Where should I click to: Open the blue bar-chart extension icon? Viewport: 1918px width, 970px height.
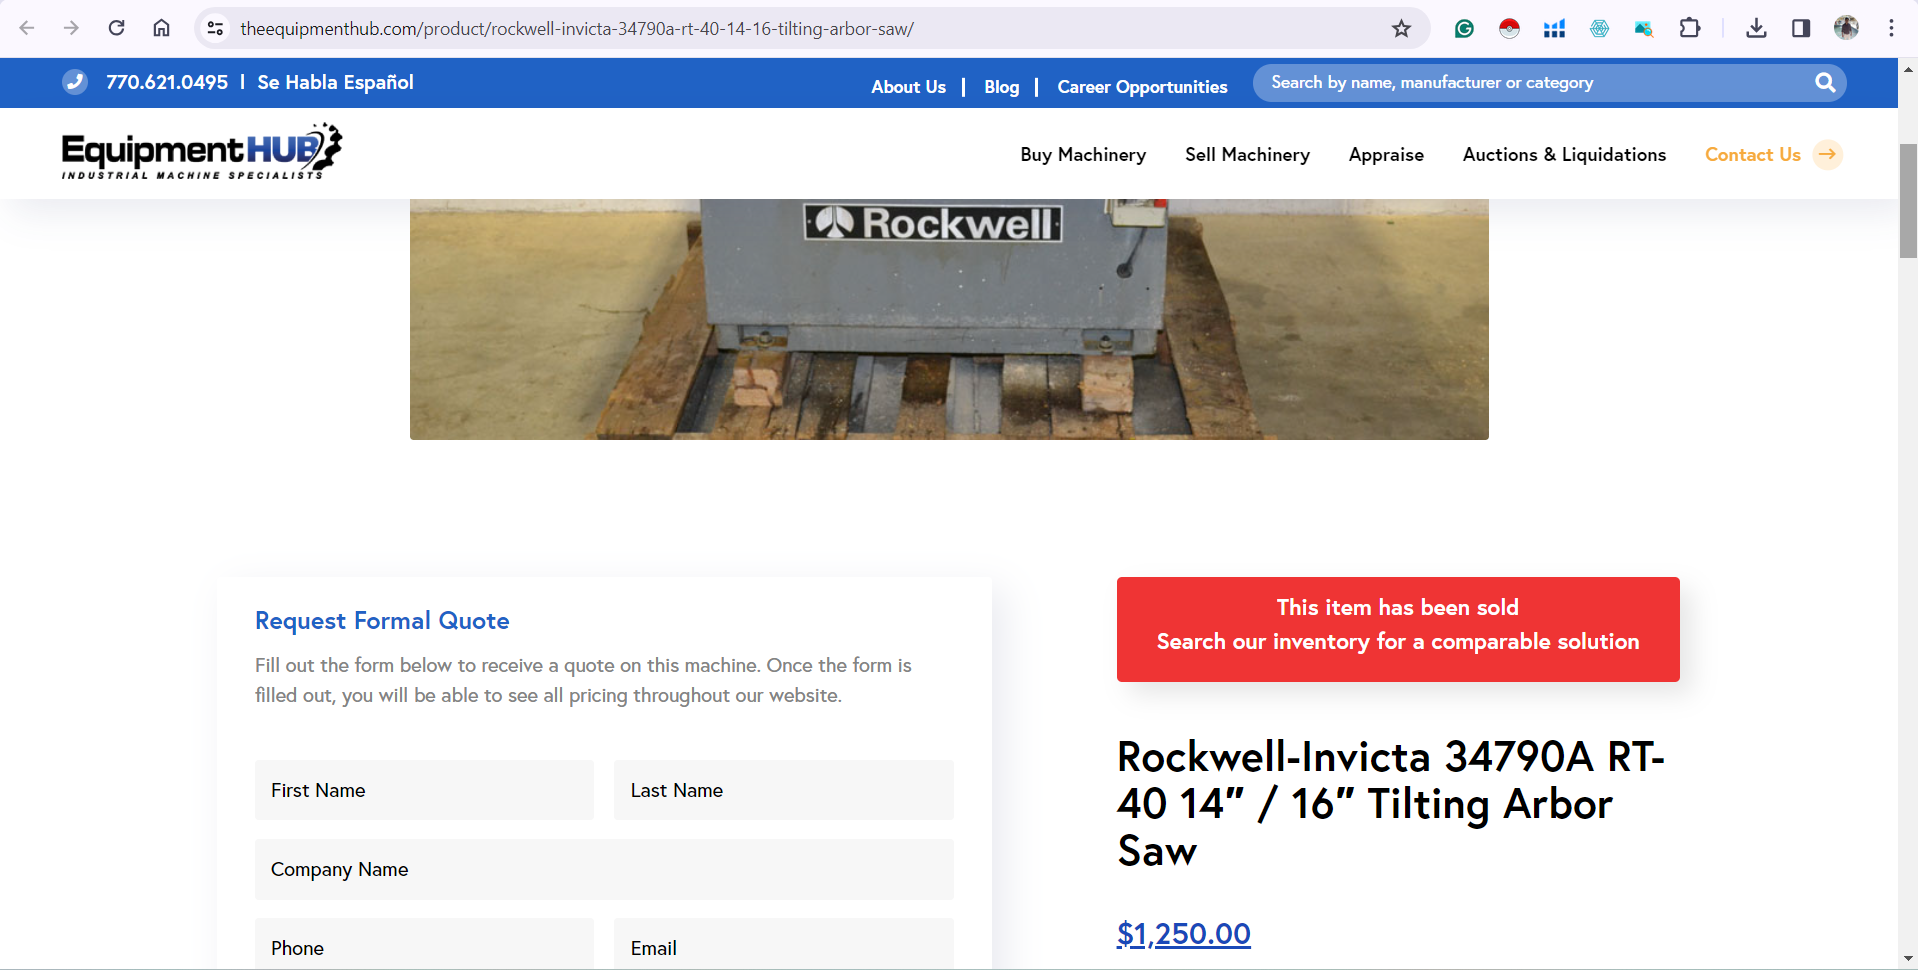(1554, 29)
